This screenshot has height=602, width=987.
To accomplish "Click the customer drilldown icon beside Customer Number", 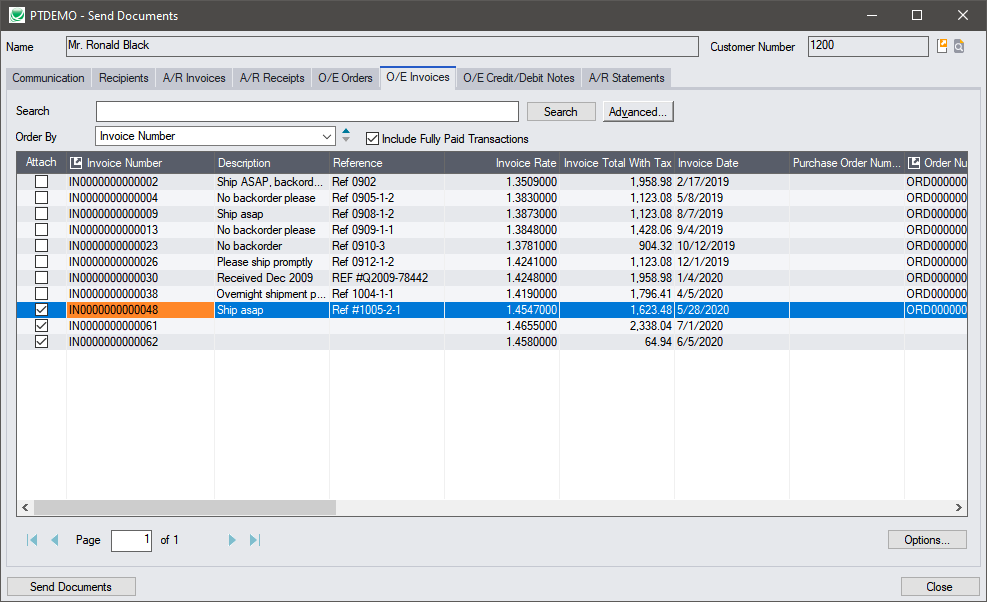I will (x=942, y=46).
